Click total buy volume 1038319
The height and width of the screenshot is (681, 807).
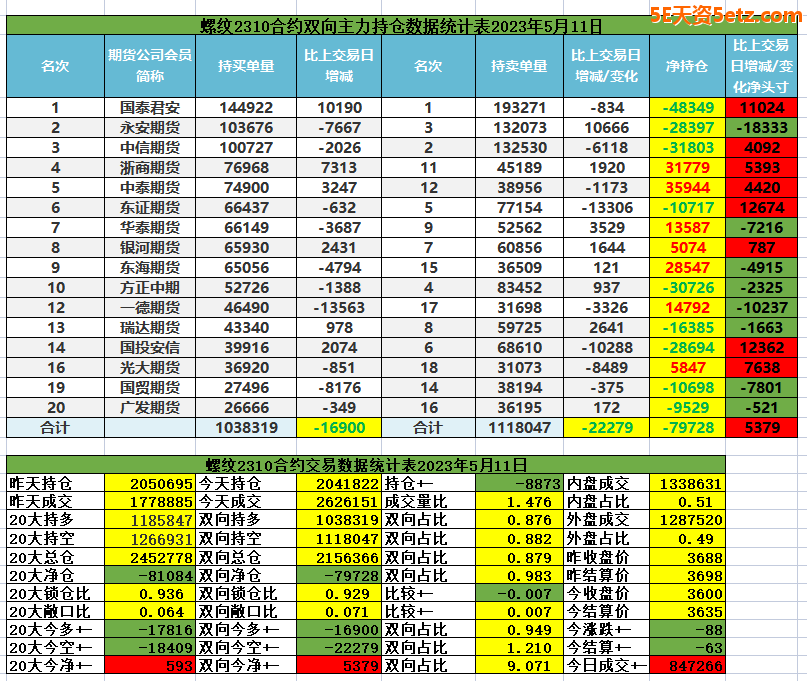[x=246, y=428]
